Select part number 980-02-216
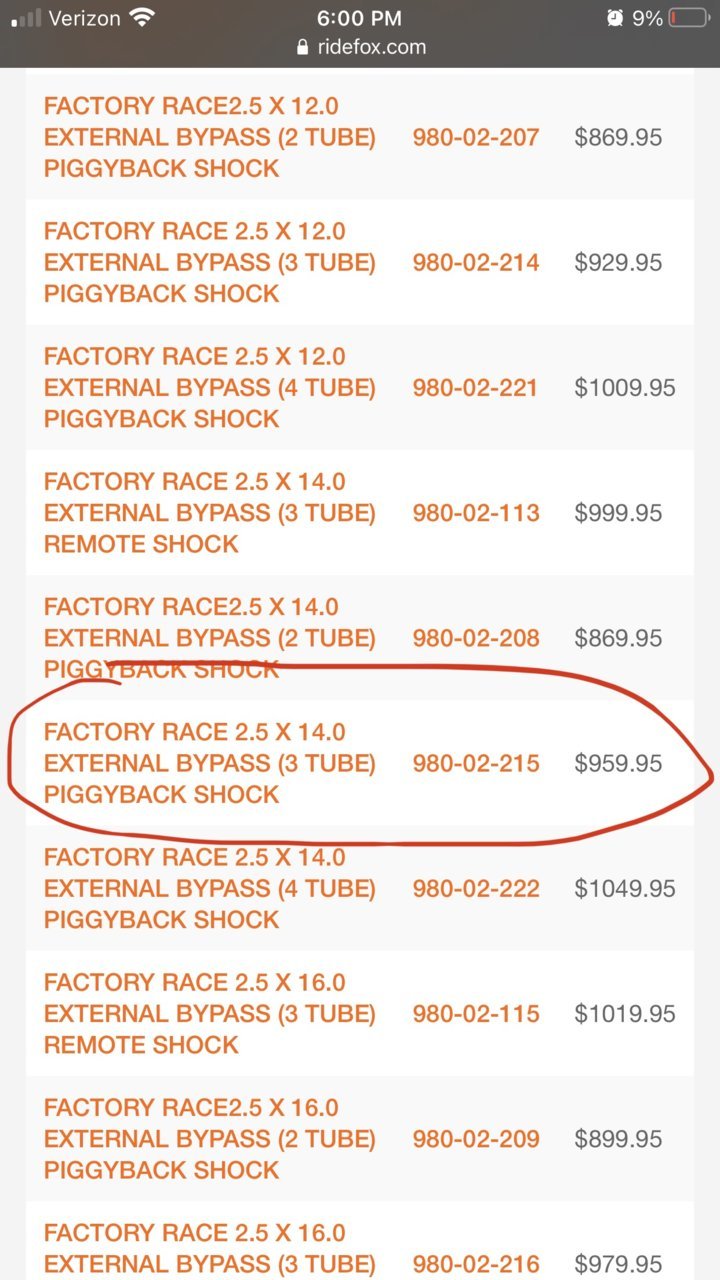 tap(476, 1263)
